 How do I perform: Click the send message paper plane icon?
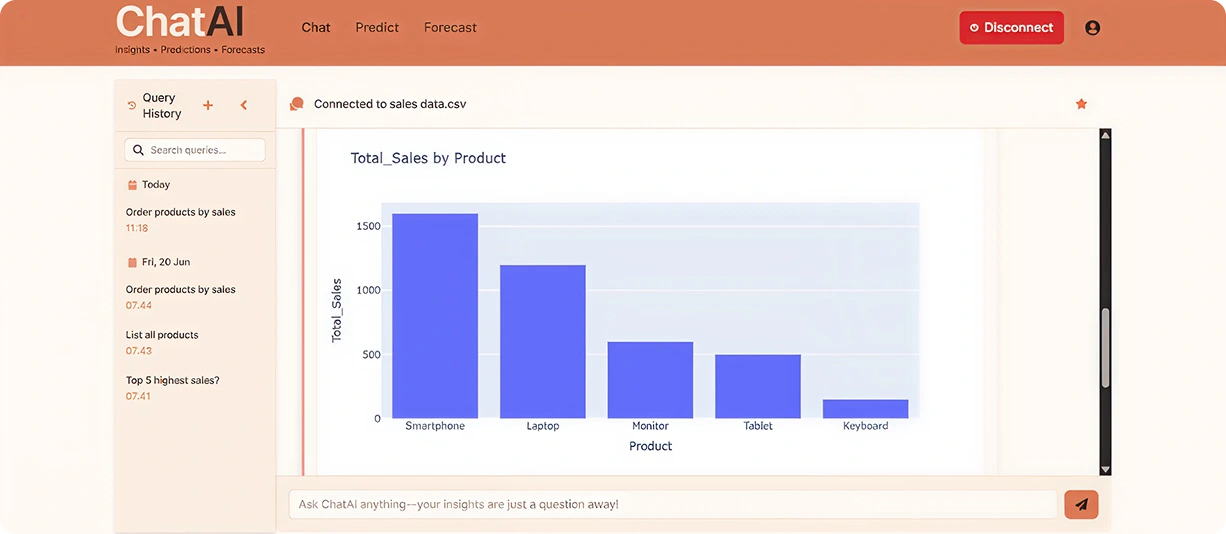point(1081,505)
